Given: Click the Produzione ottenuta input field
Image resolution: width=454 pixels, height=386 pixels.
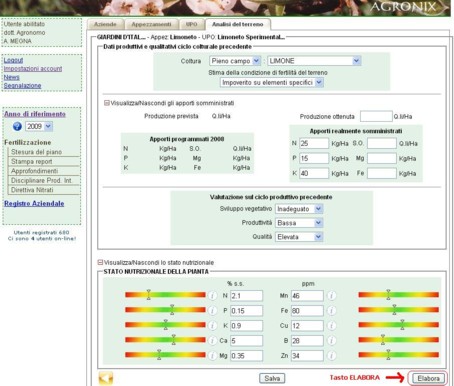Looking at the screenshot, I should (x=376, y=116).
